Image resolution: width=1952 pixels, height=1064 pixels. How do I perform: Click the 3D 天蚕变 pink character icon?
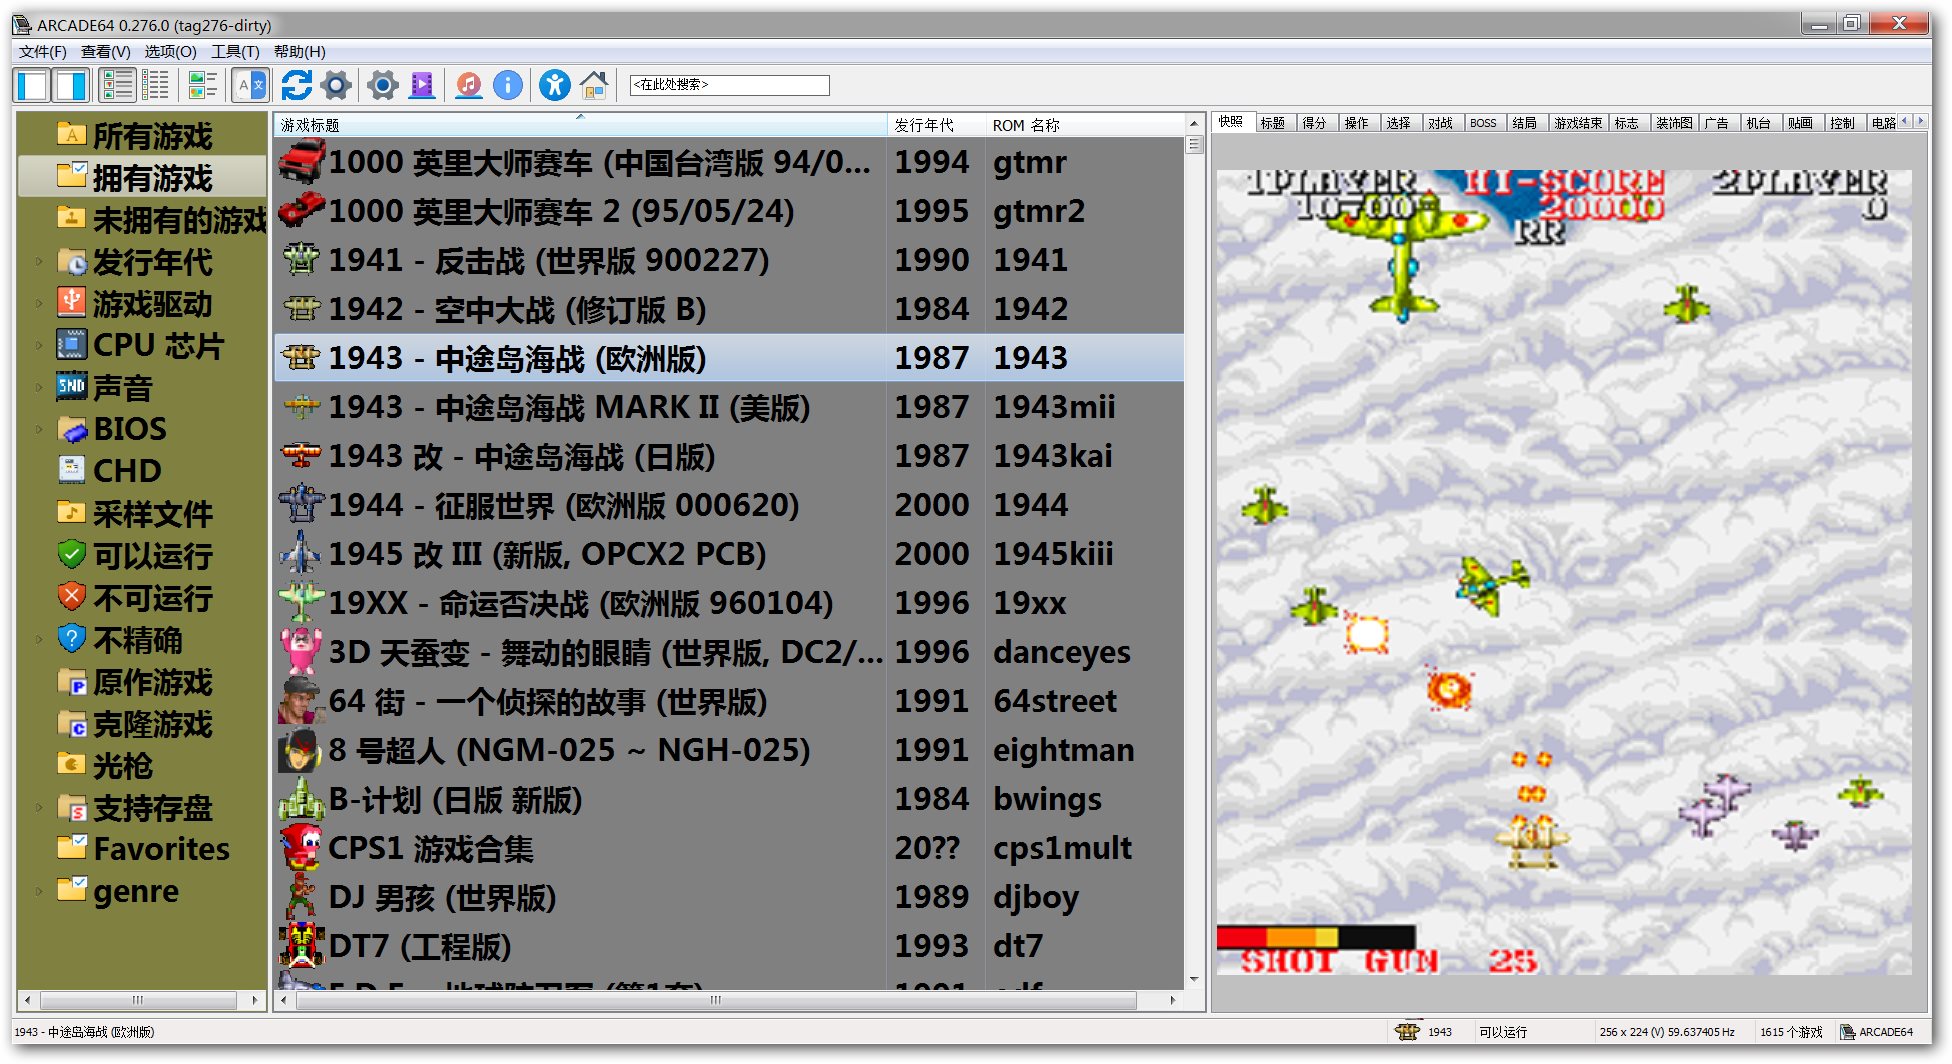[x=301, y=651]
